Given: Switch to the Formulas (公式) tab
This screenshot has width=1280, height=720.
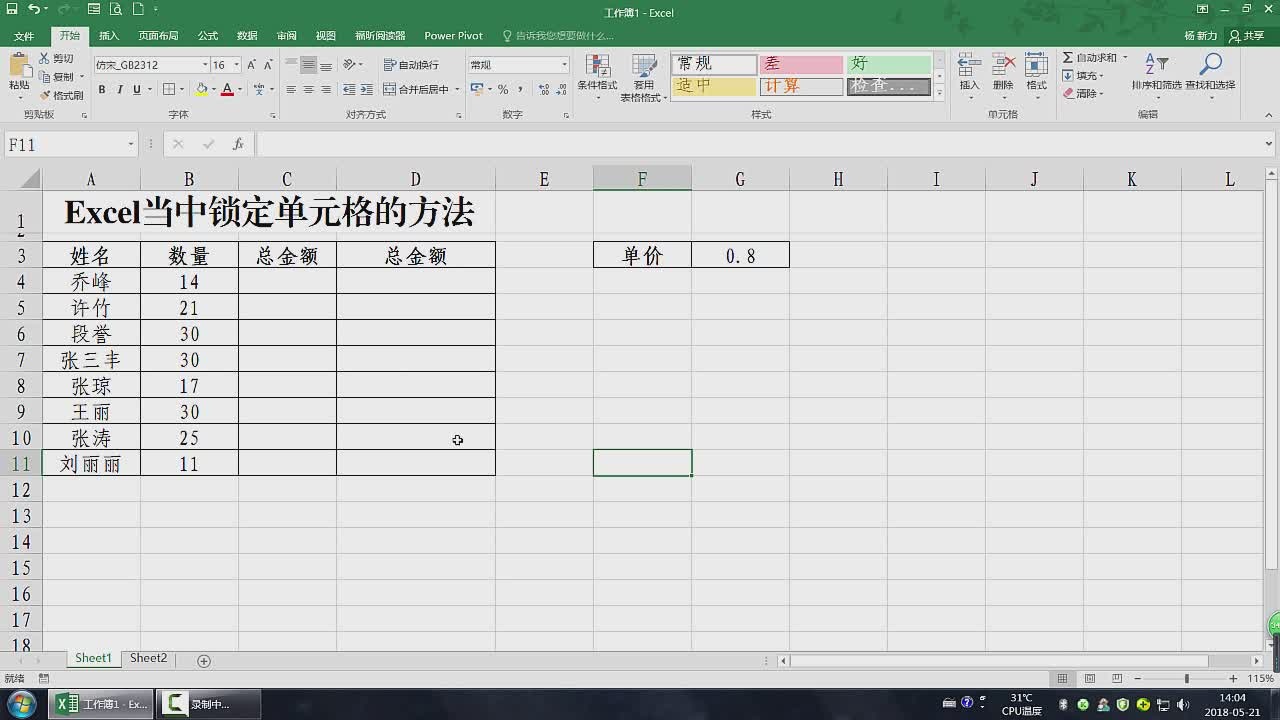Looking at the screenshot, I should 208,35.
